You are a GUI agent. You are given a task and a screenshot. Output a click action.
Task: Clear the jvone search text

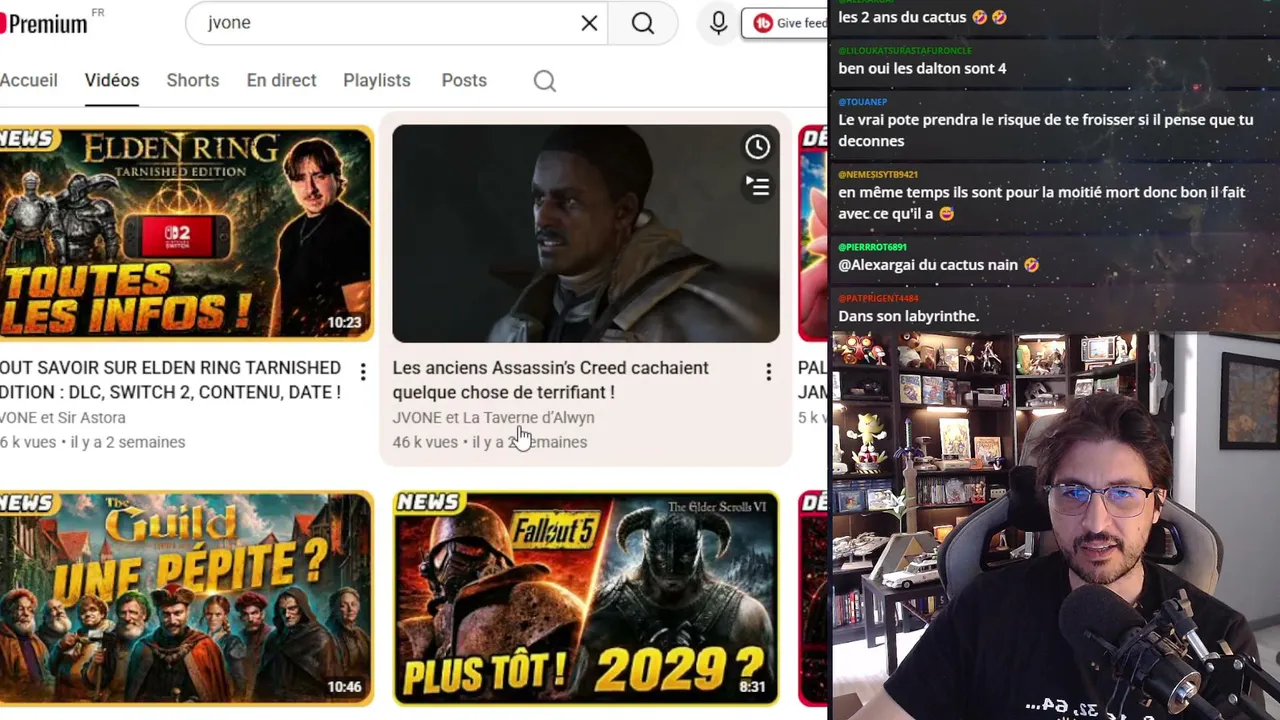point(589,23)
